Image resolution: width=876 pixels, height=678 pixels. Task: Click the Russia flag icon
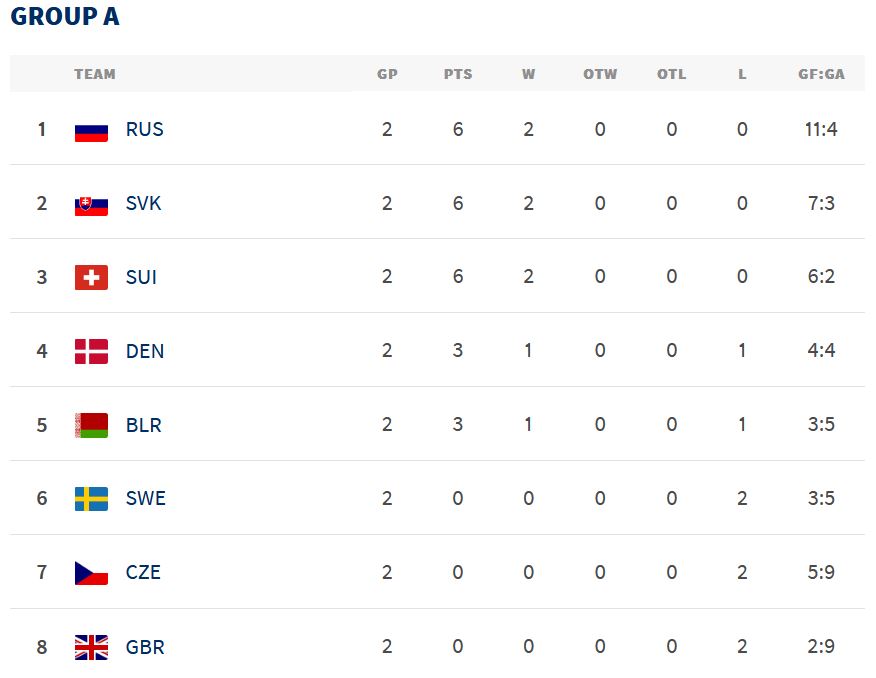coord(91,130)
